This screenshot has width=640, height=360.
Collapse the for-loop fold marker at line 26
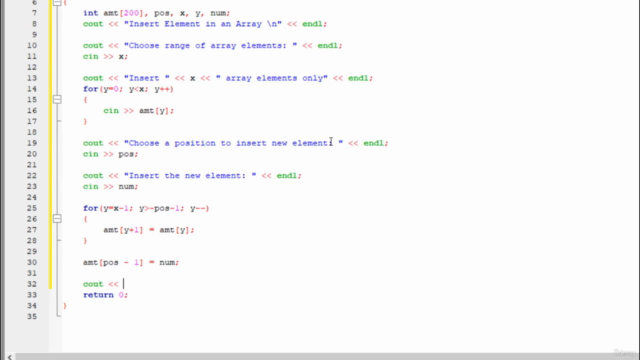[x=57, y=219]
